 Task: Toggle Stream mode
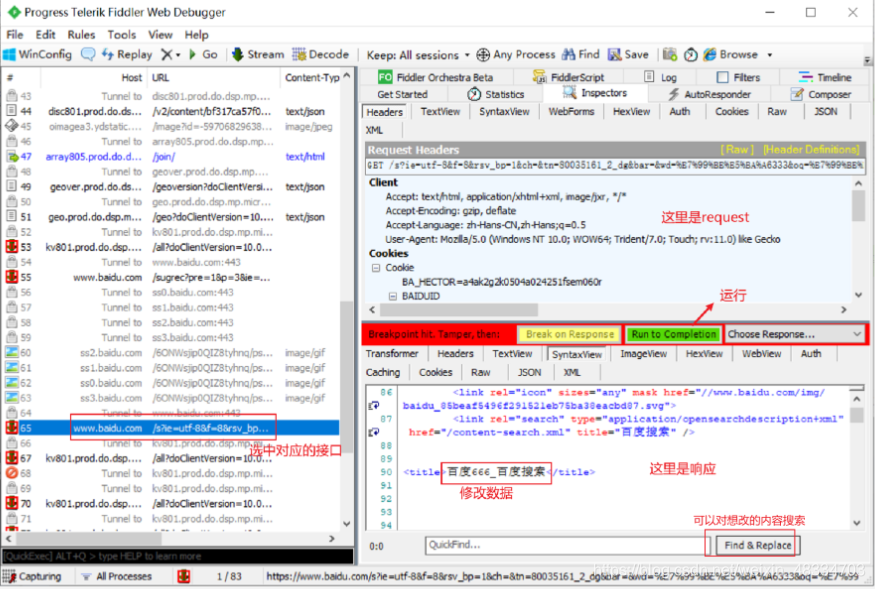(x=258, y=54)
